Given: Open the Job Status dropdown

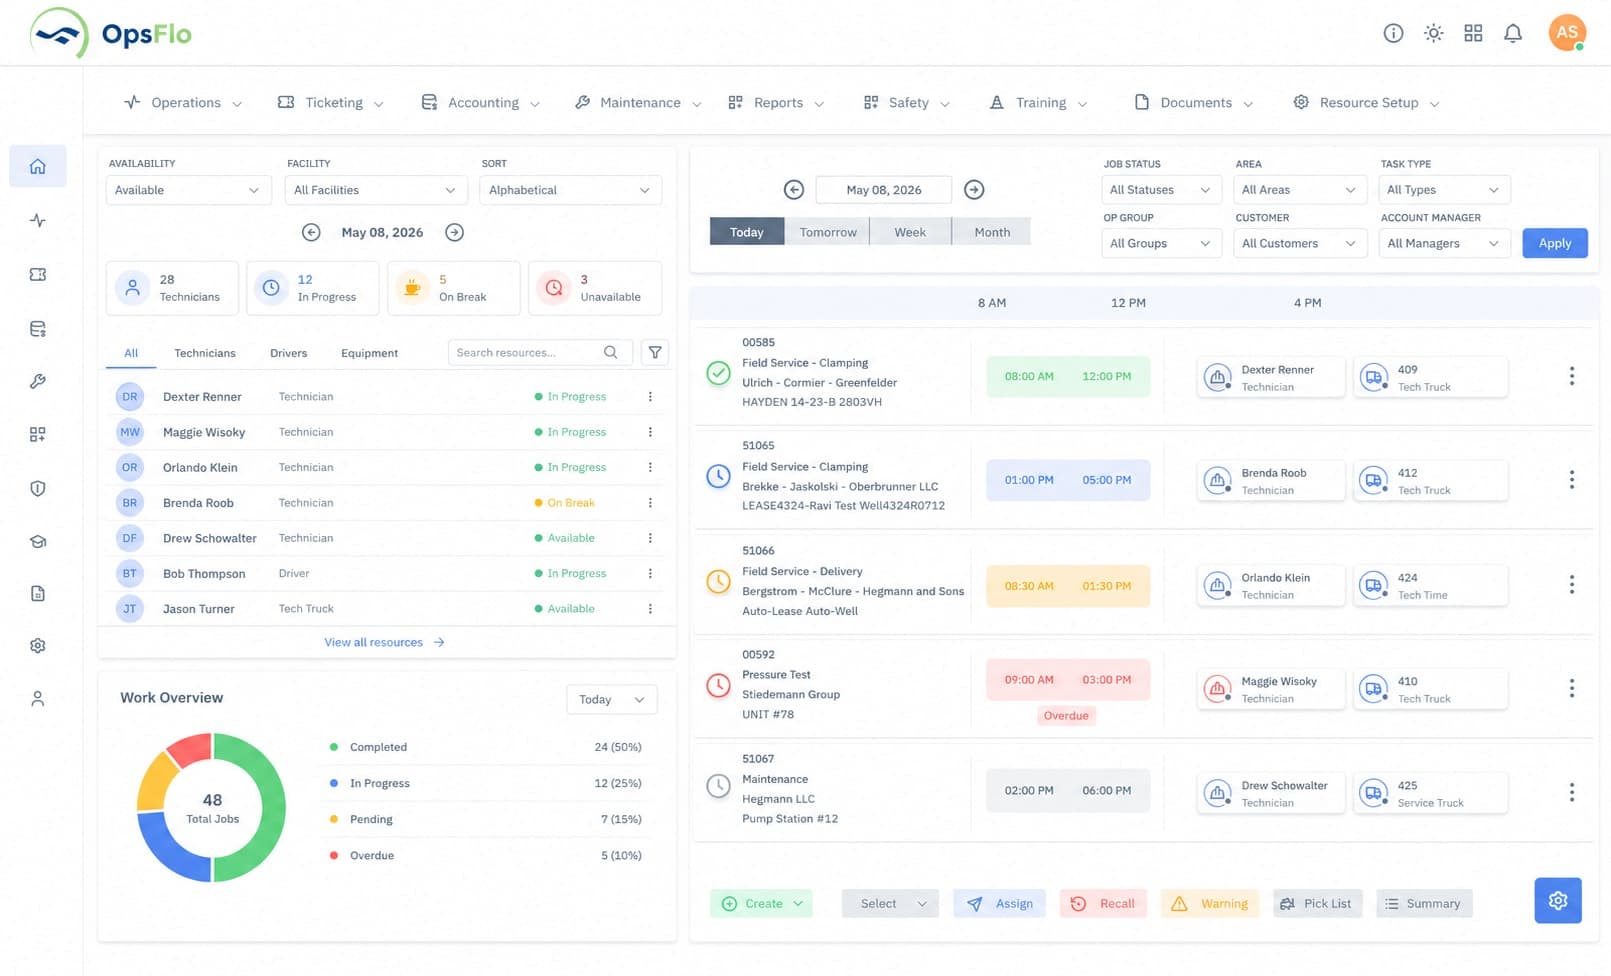Looking at the screenshot, I should (x=1161, y=190).
